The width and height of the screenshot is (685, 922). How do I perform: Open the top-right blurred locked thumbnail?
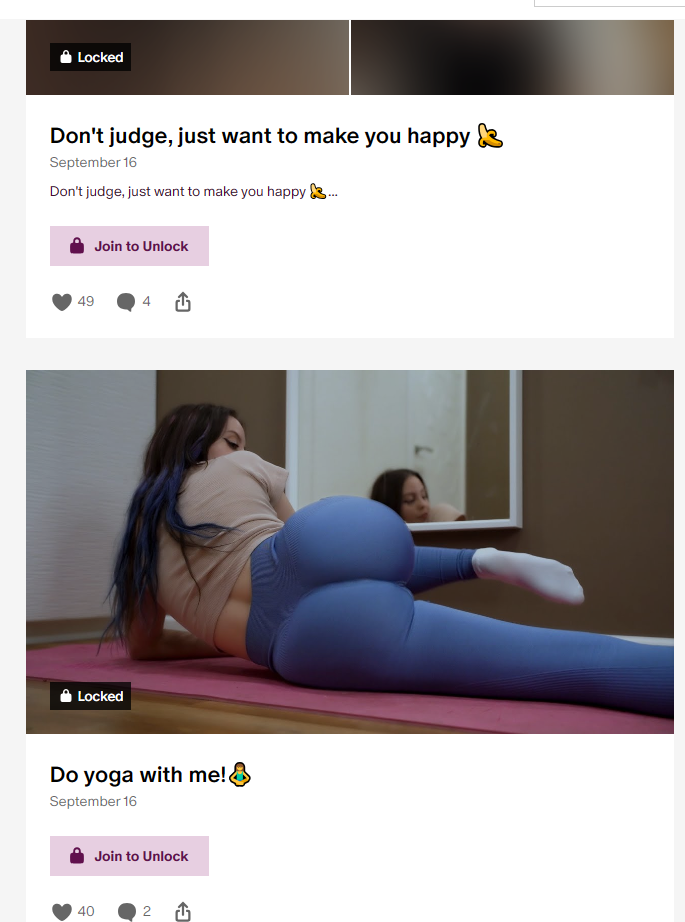(x=512, y=57)
